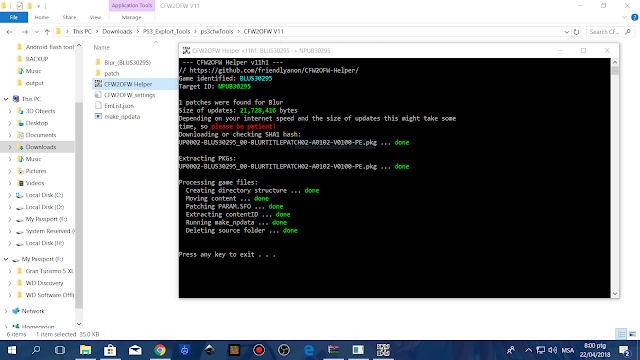Screen dimensions: 640x360
Task: Switch to CFW2OFW Helper taskbar icon
Action: point(383,350)
